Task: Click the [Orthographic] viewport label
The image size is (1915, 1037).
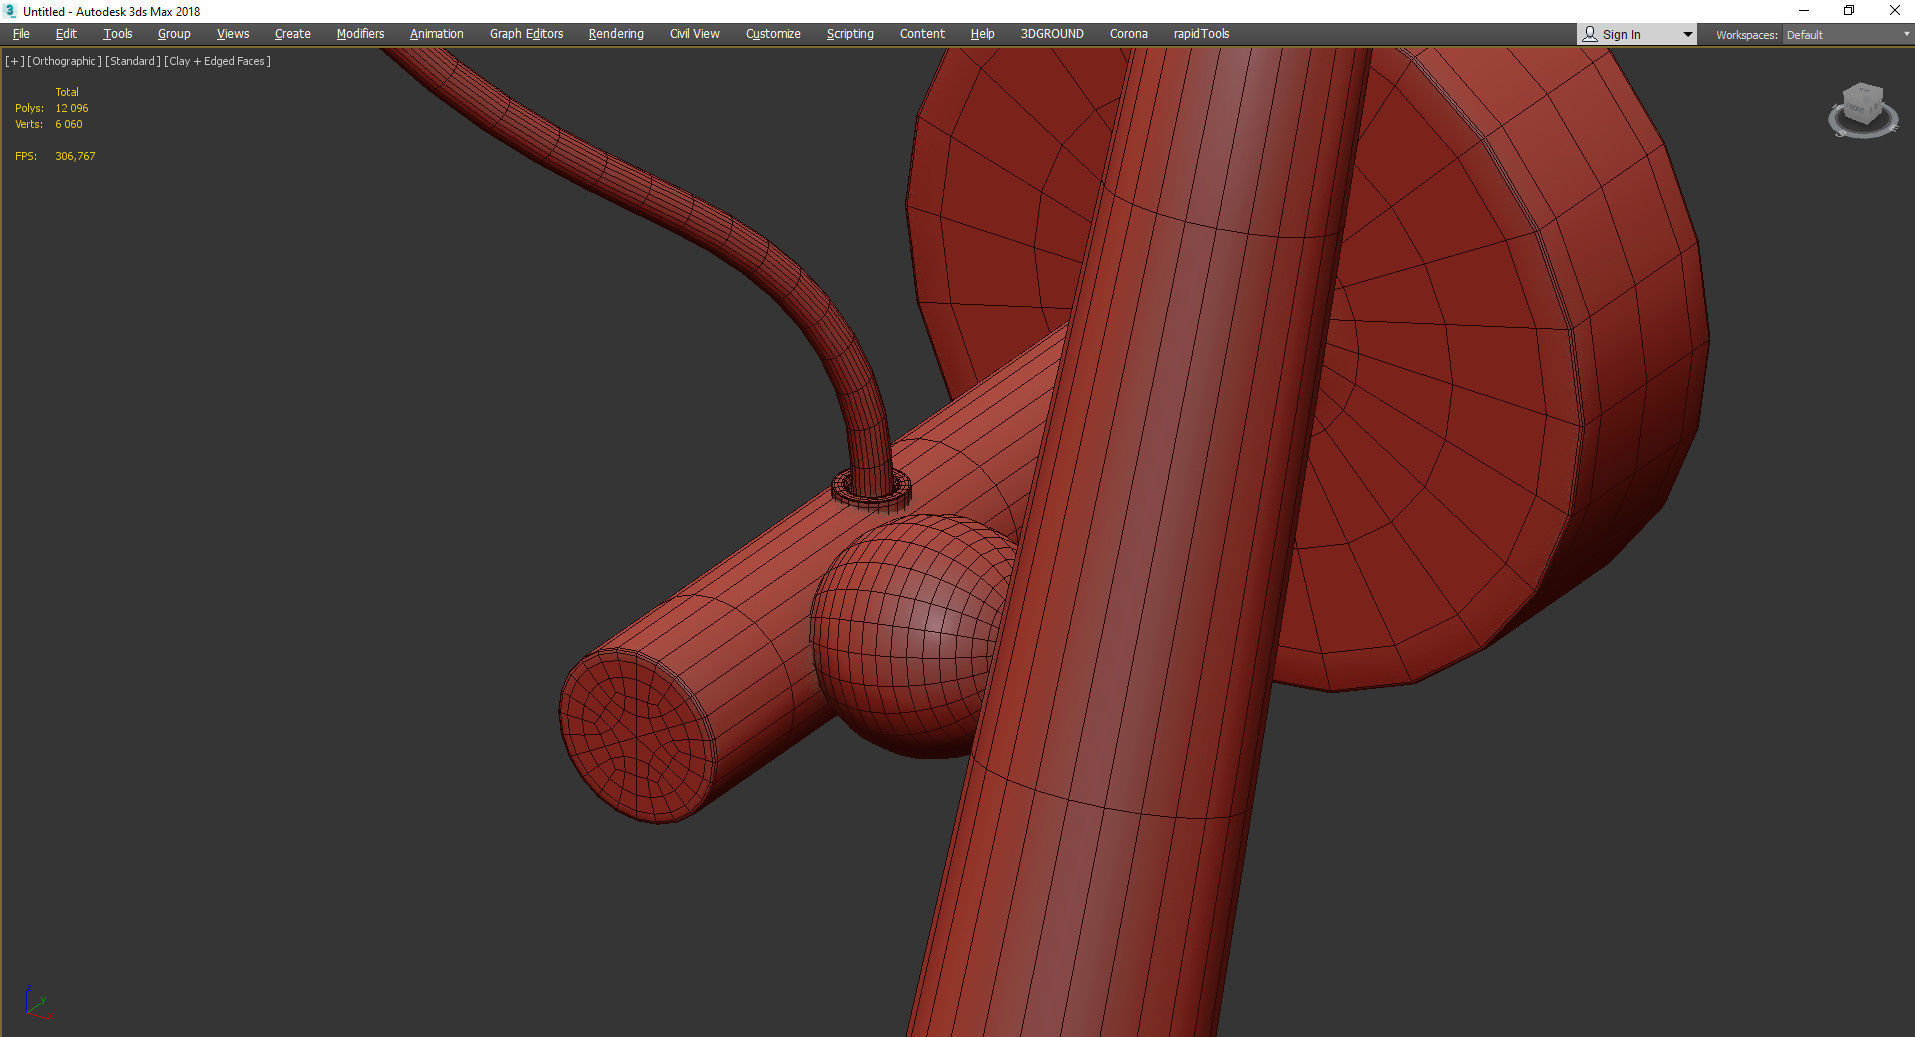Action: click(x=64, y=61)
